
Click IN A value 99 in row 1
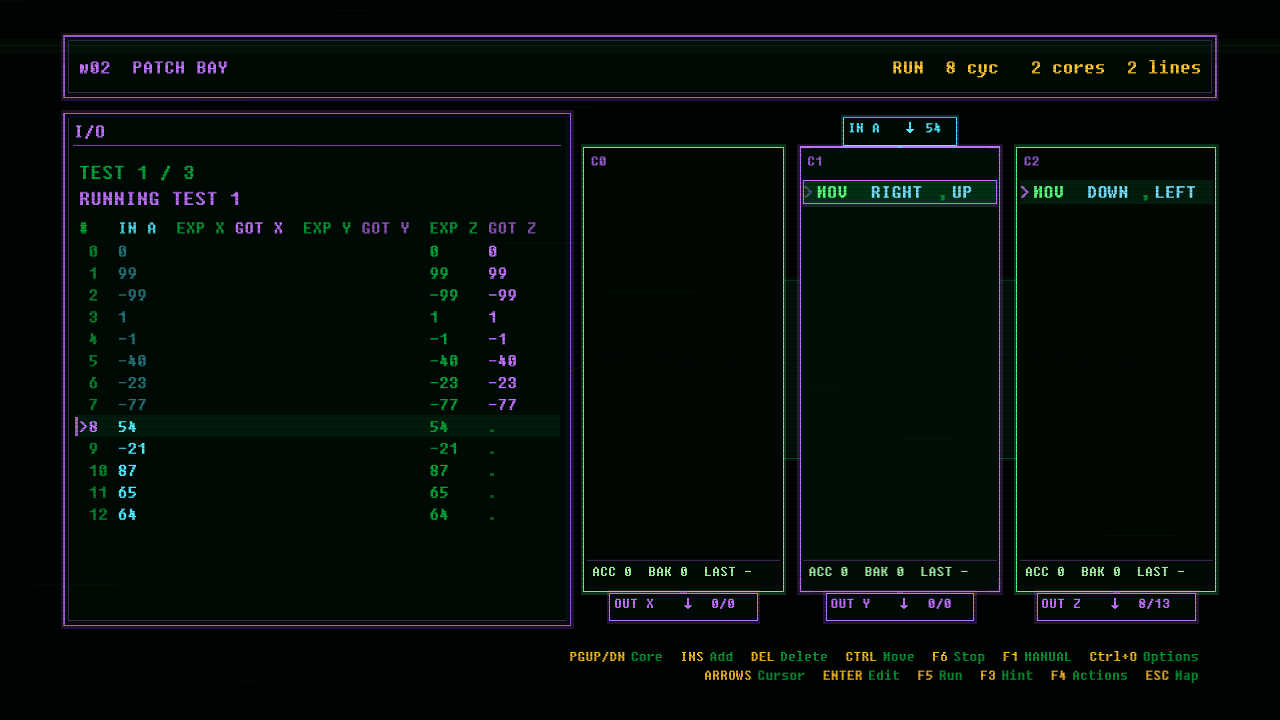coord(127,274)
